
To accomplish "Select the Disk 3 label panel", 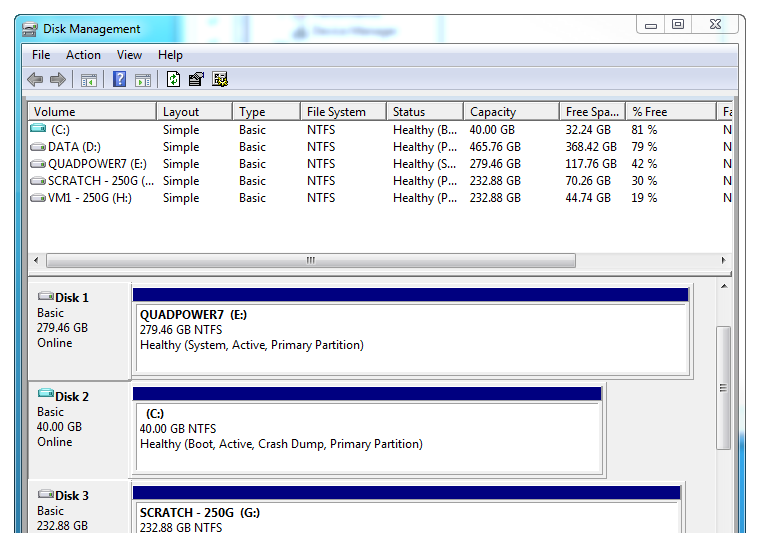I will (79, 507).
